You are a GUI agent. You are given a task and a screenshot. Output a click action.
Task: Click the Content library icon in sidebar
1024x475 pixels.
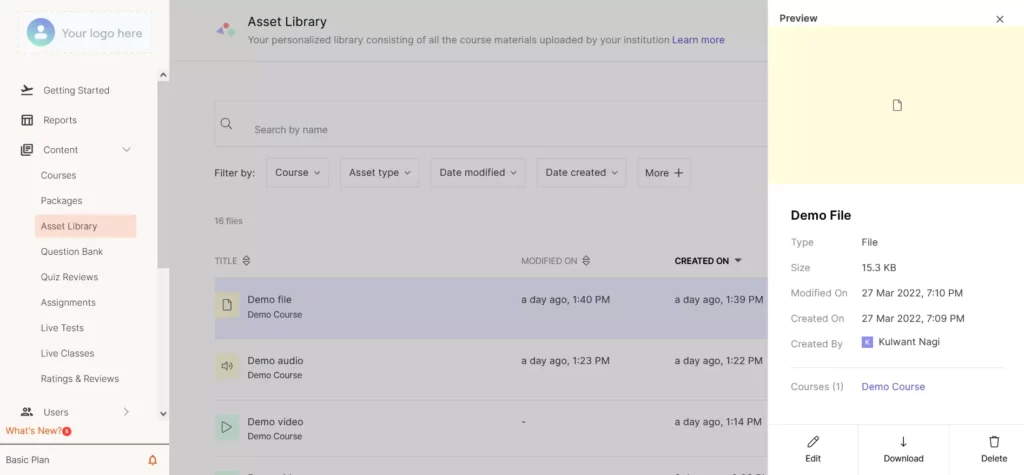[x=27, y=150]
